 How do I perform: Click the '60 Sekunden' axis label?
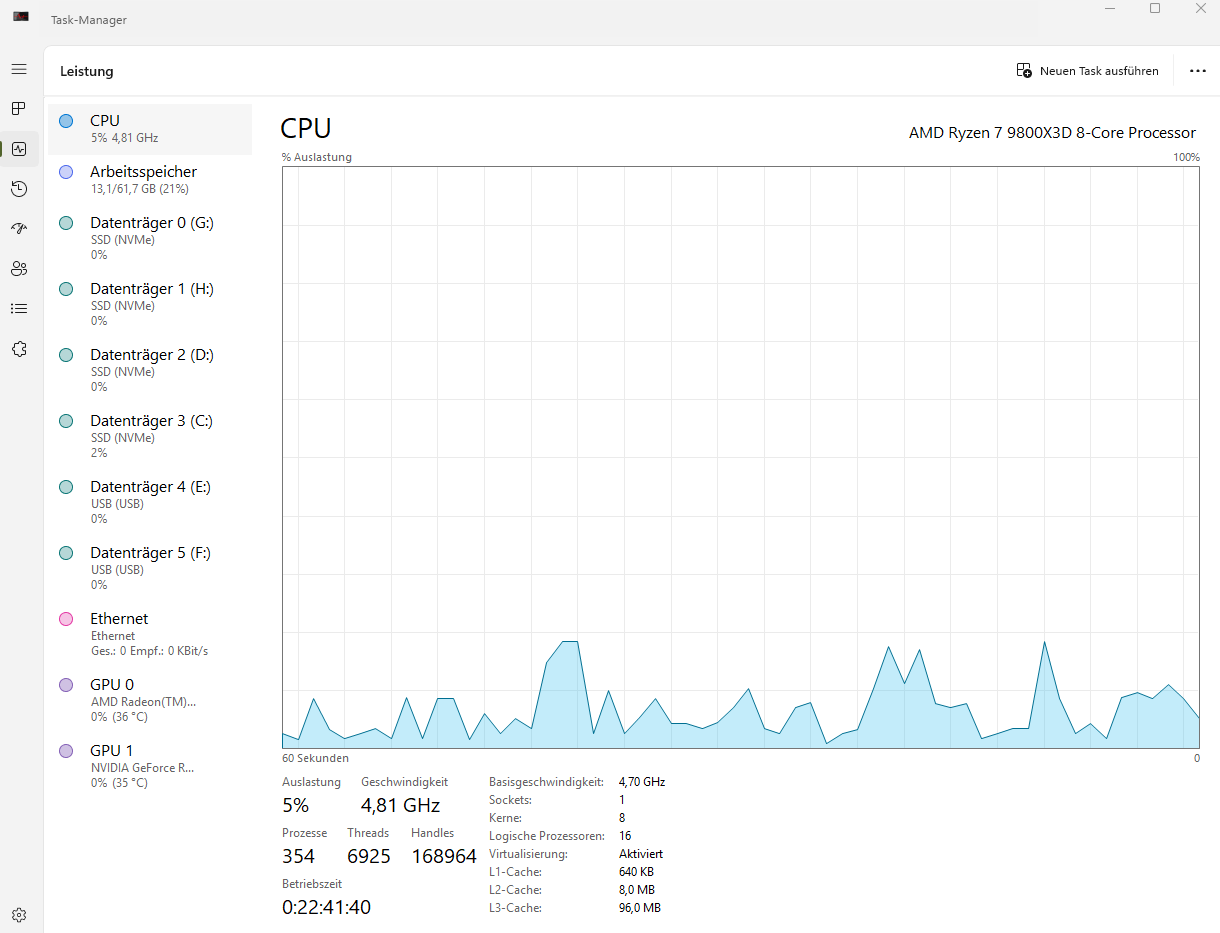tap(315, 758)
